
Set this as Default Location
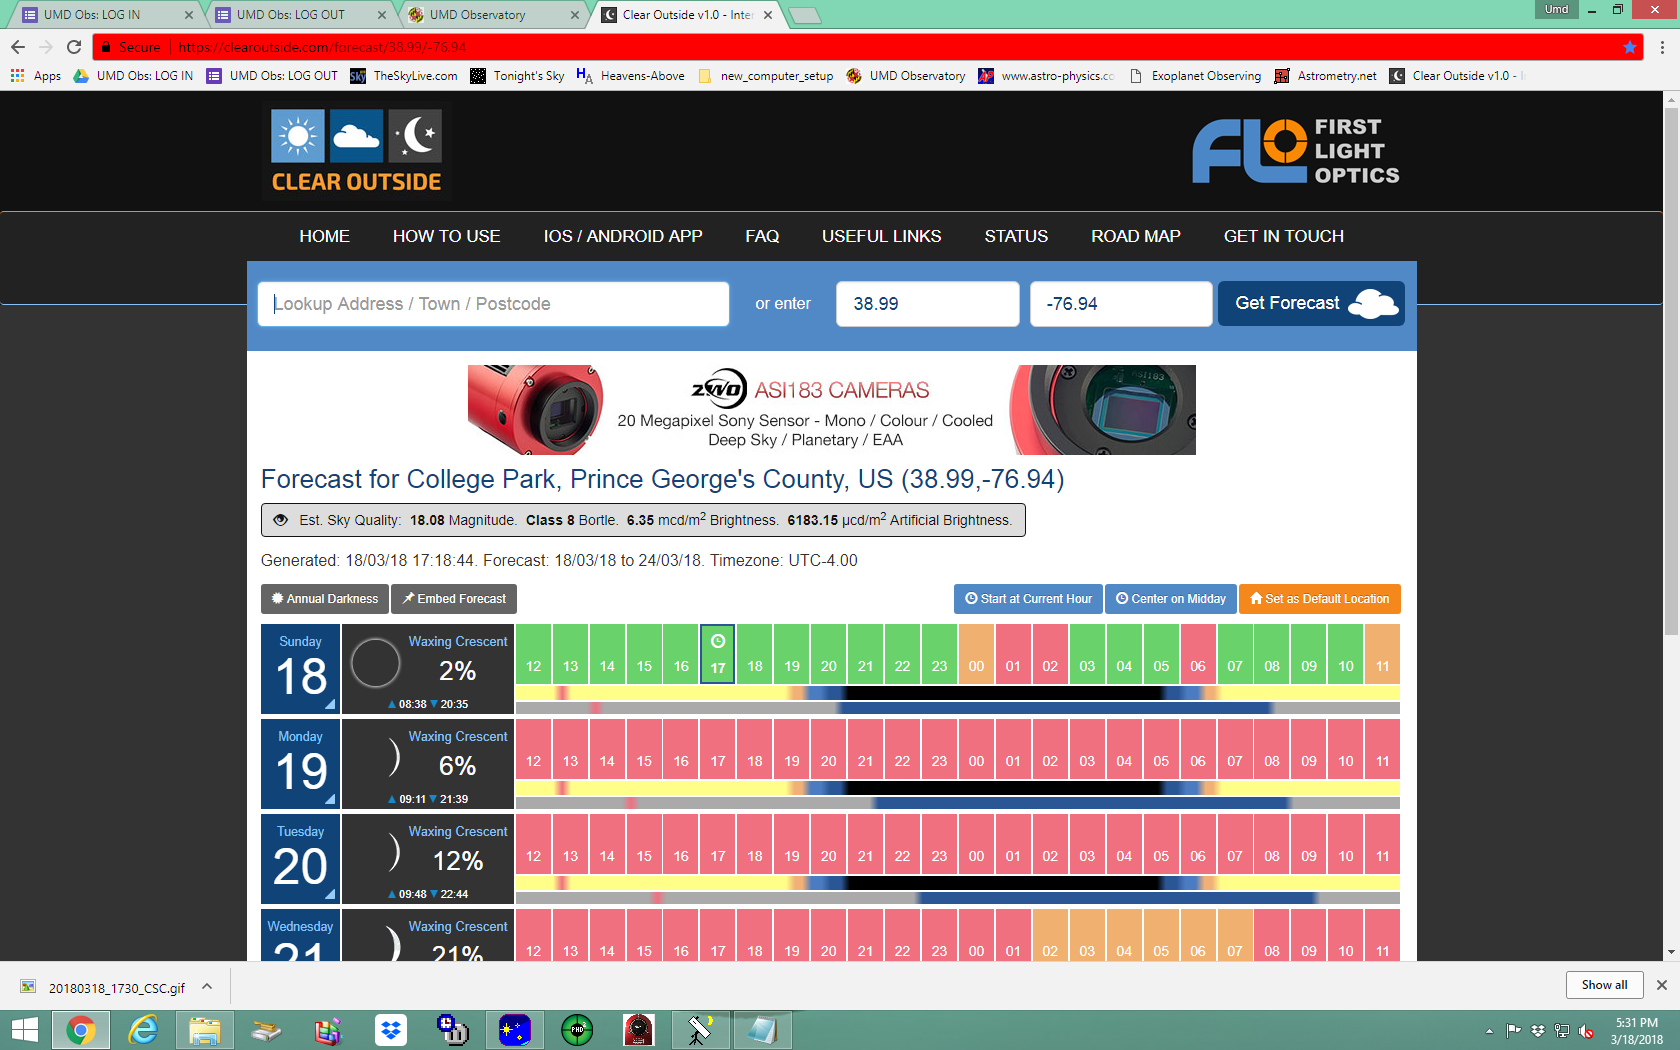(x=1319, y=599)
